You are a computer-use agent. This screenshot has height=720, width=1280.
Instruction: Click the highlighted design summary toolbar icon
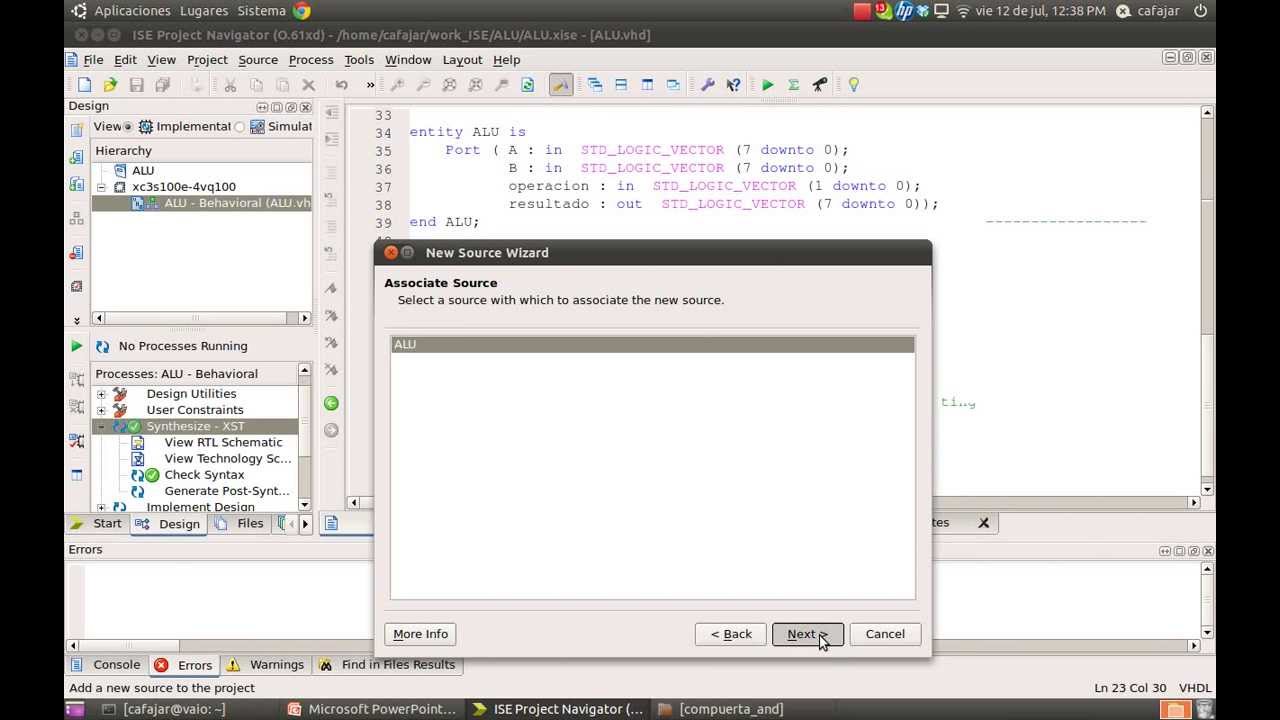click(x=561, y=85)
